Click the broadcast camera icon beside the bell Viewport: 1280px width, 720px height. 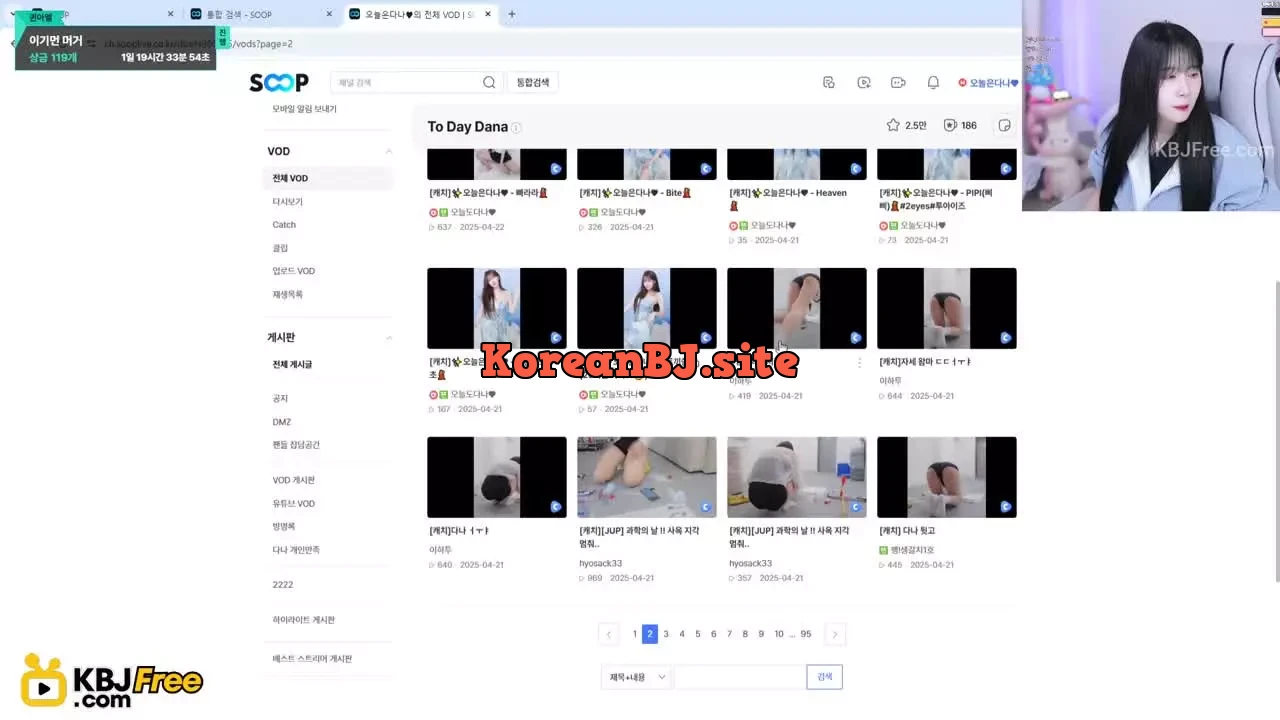[x=898, y=83]
